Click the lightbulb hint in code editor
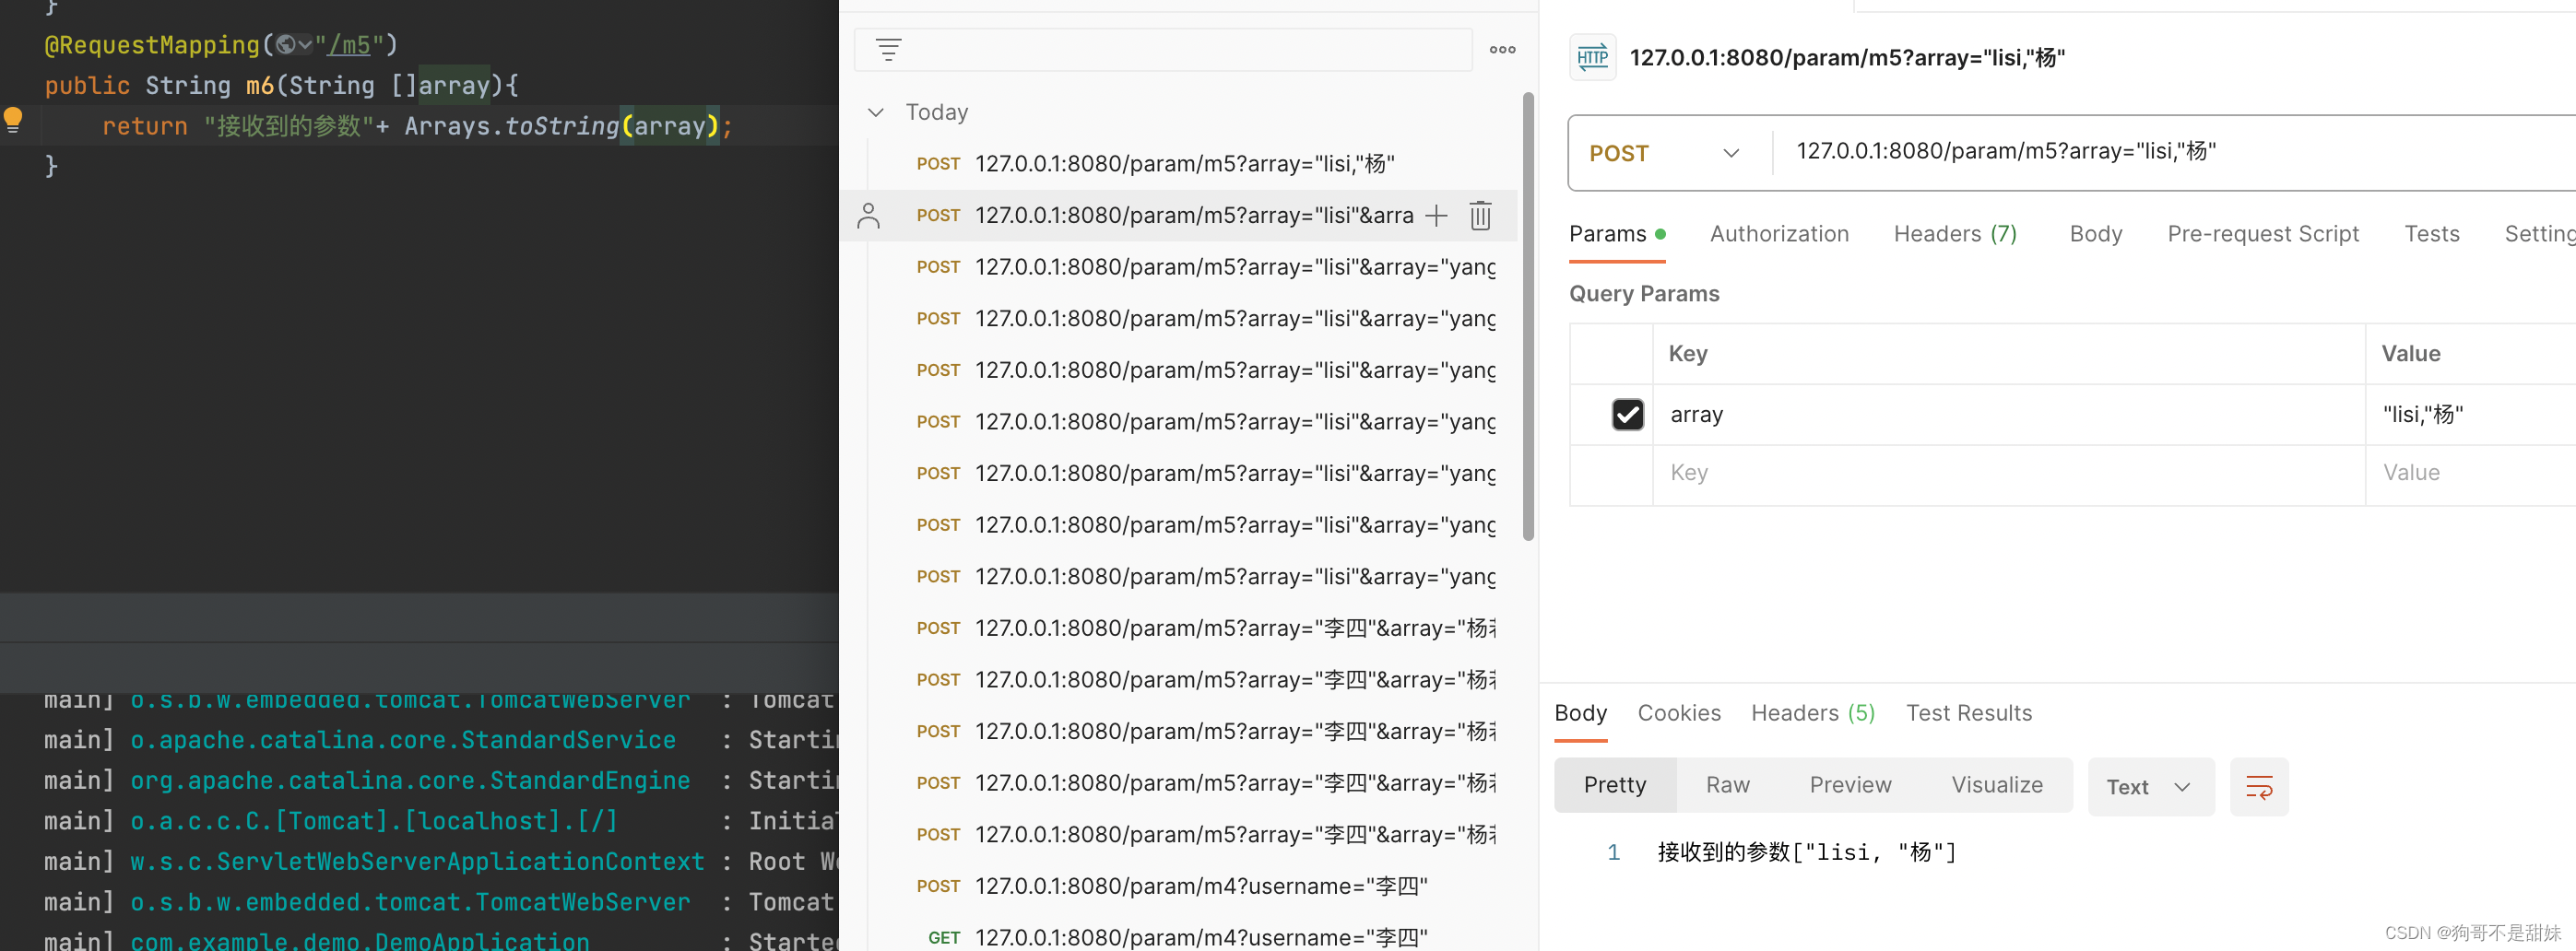Image resolution: width=2576 pixels, height=951 pixels. (13, 119)
